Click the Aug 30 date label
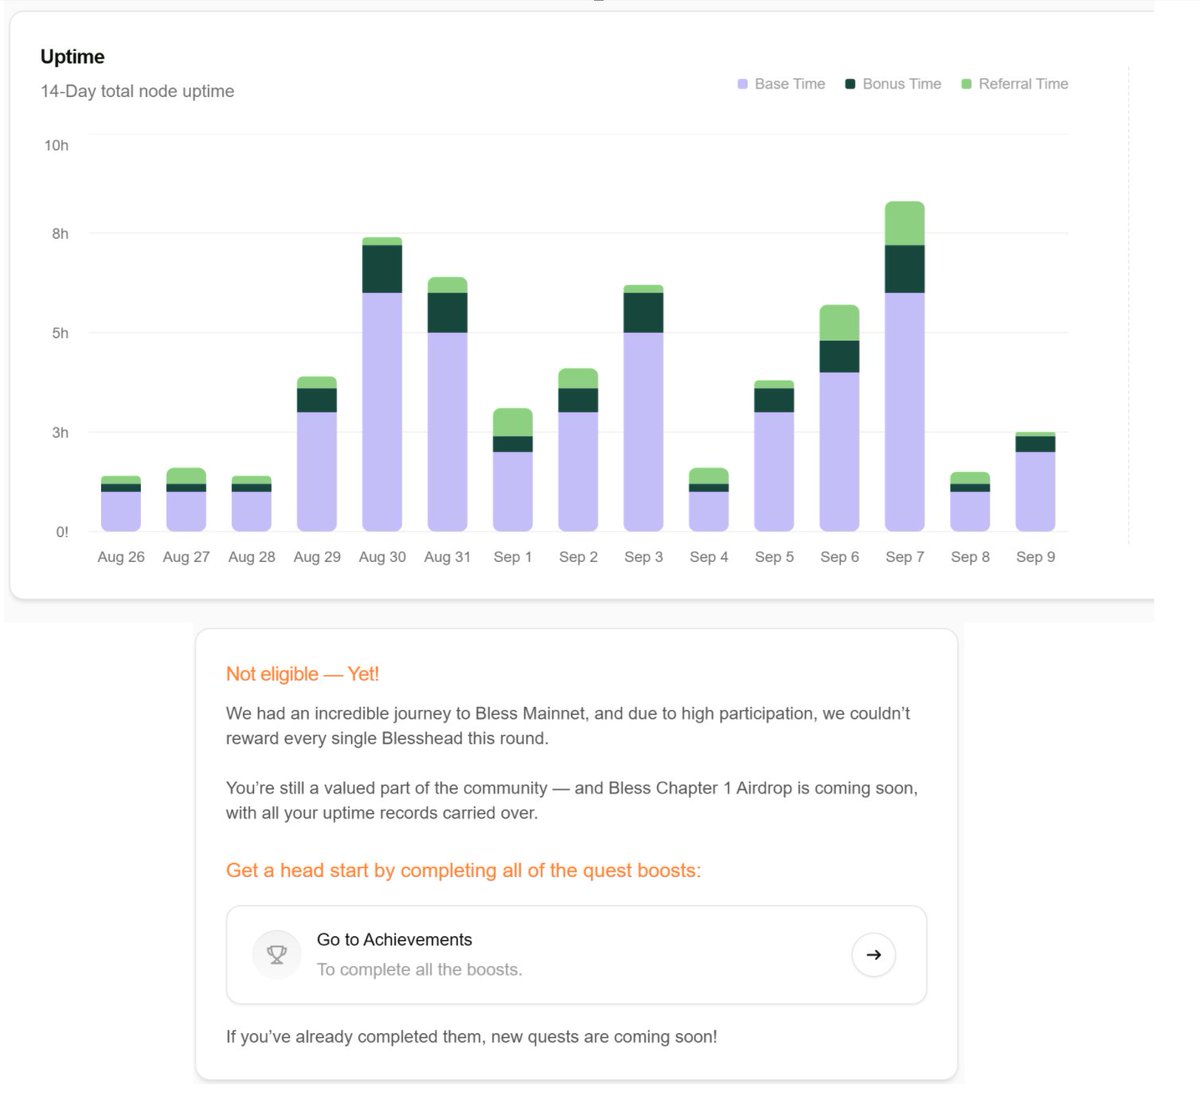This screenshot has height=1096, width=1200. click(382, 557)
